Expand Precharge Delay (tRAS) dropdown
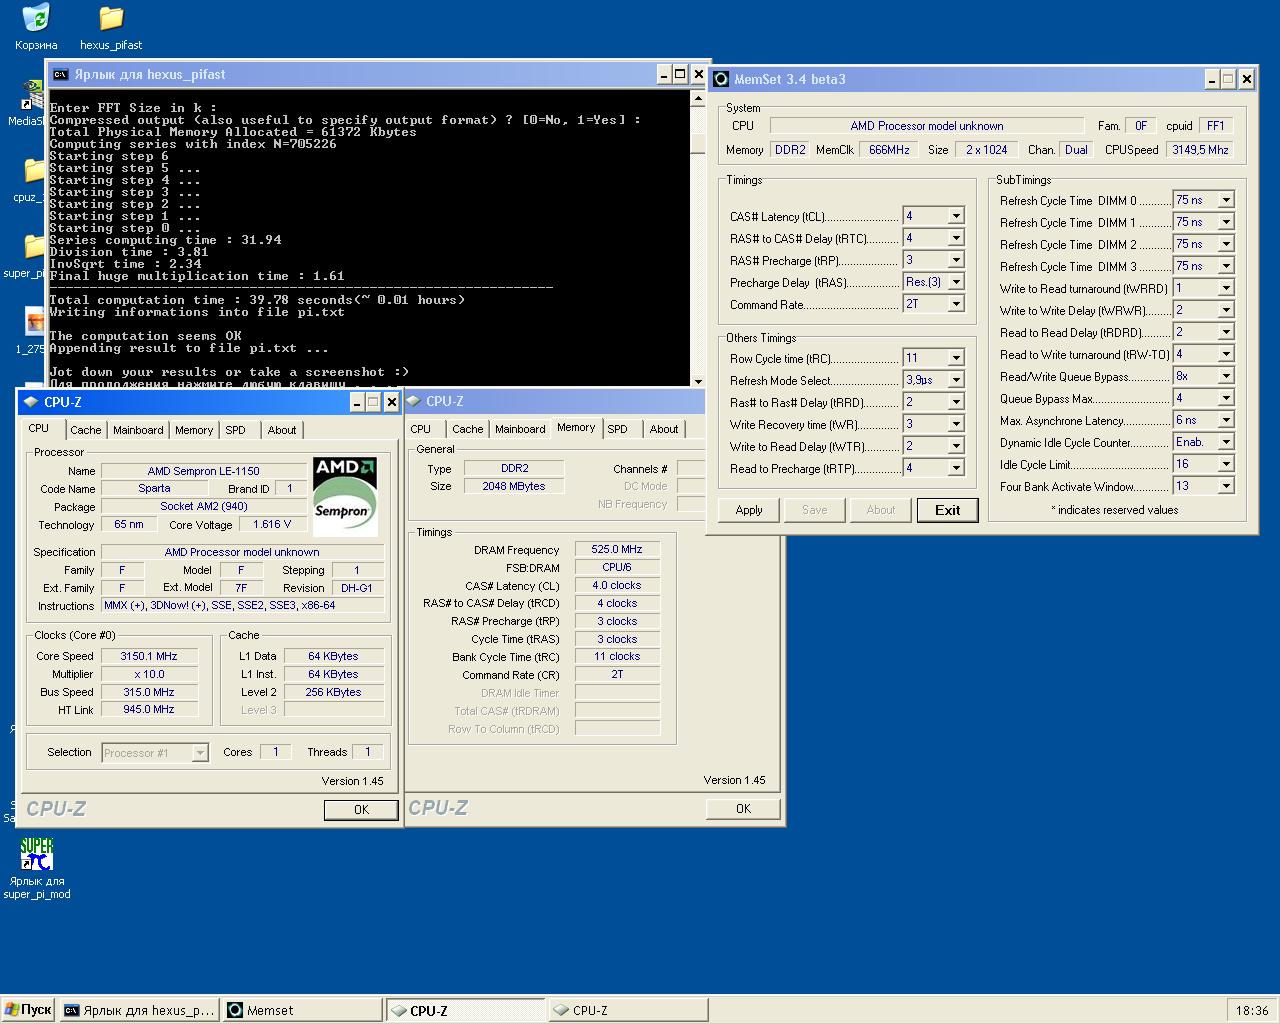The height and width of the screenshot is (1024, 1280). coord(956,282)
